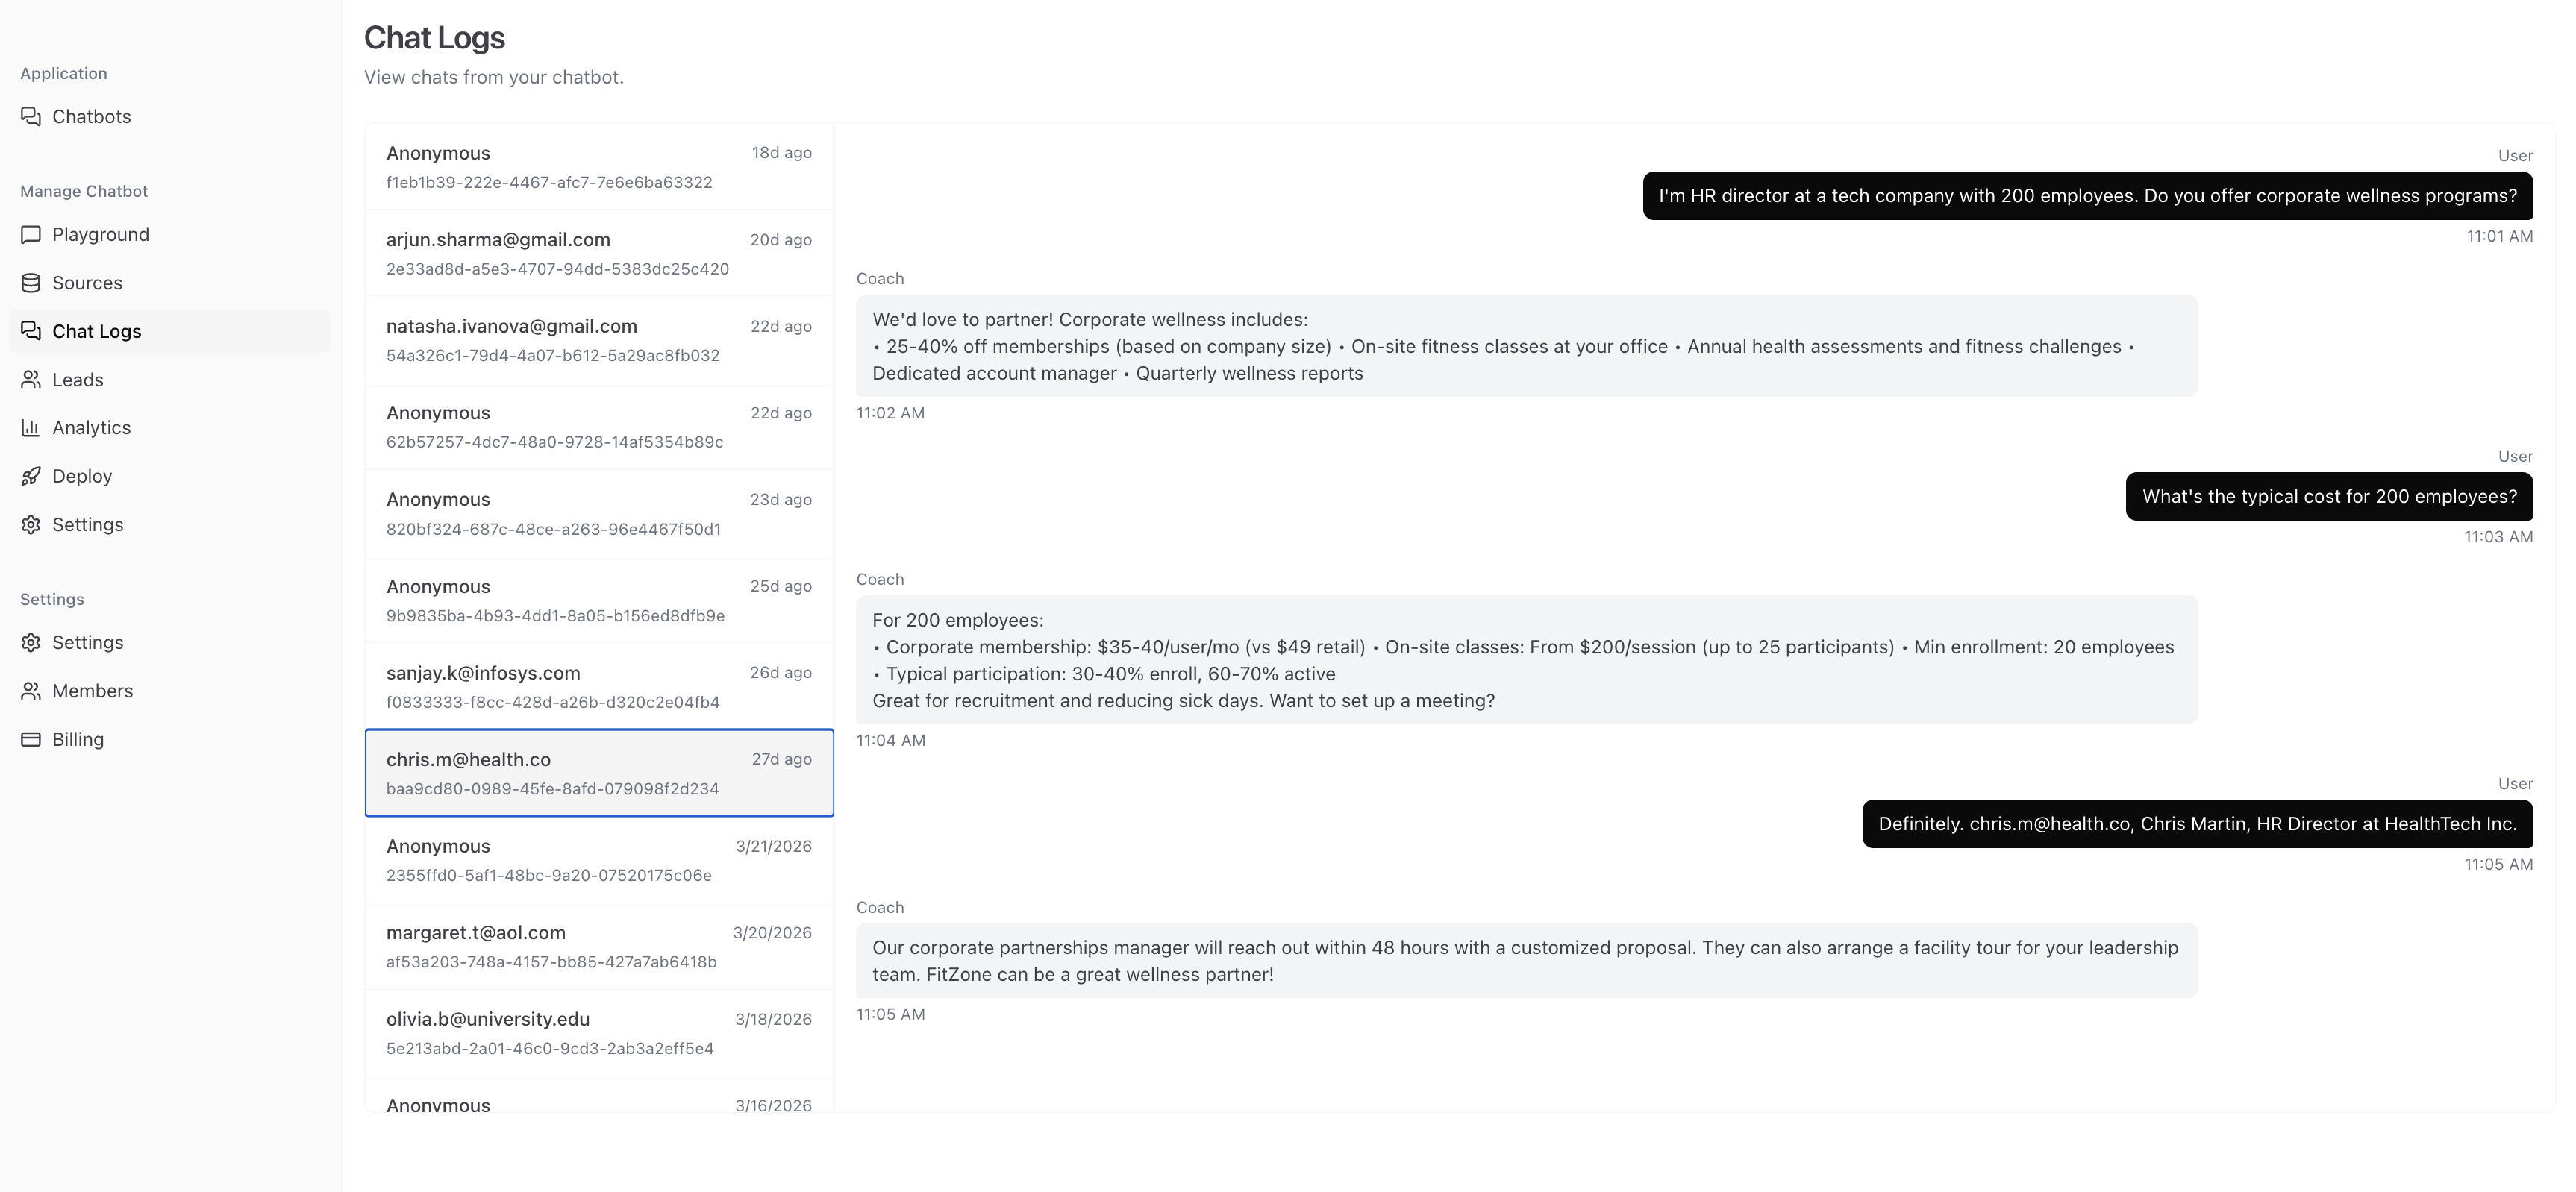Click the 11:04 AM timestamp

pyautogui.click(x=891, y=741)
